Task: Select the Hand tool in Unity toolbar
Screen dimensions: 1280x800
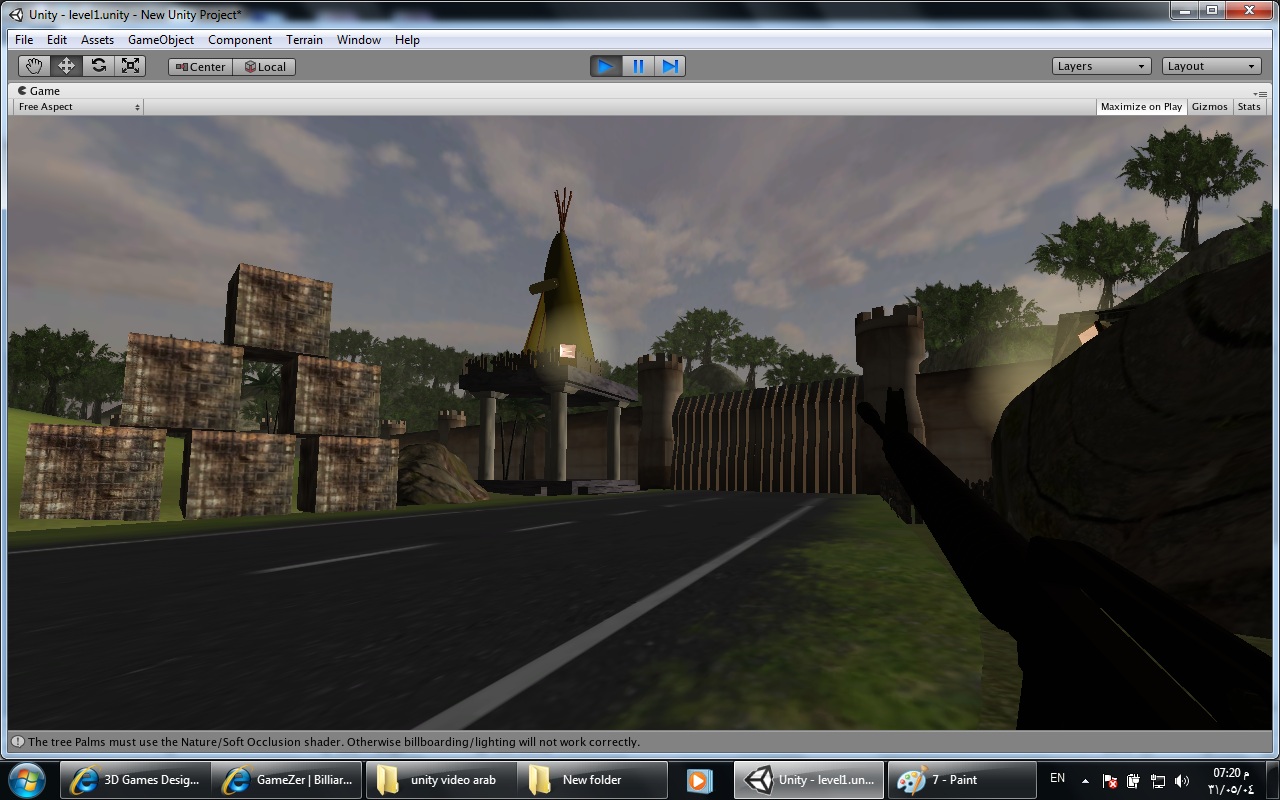Action: click(35, 66)
